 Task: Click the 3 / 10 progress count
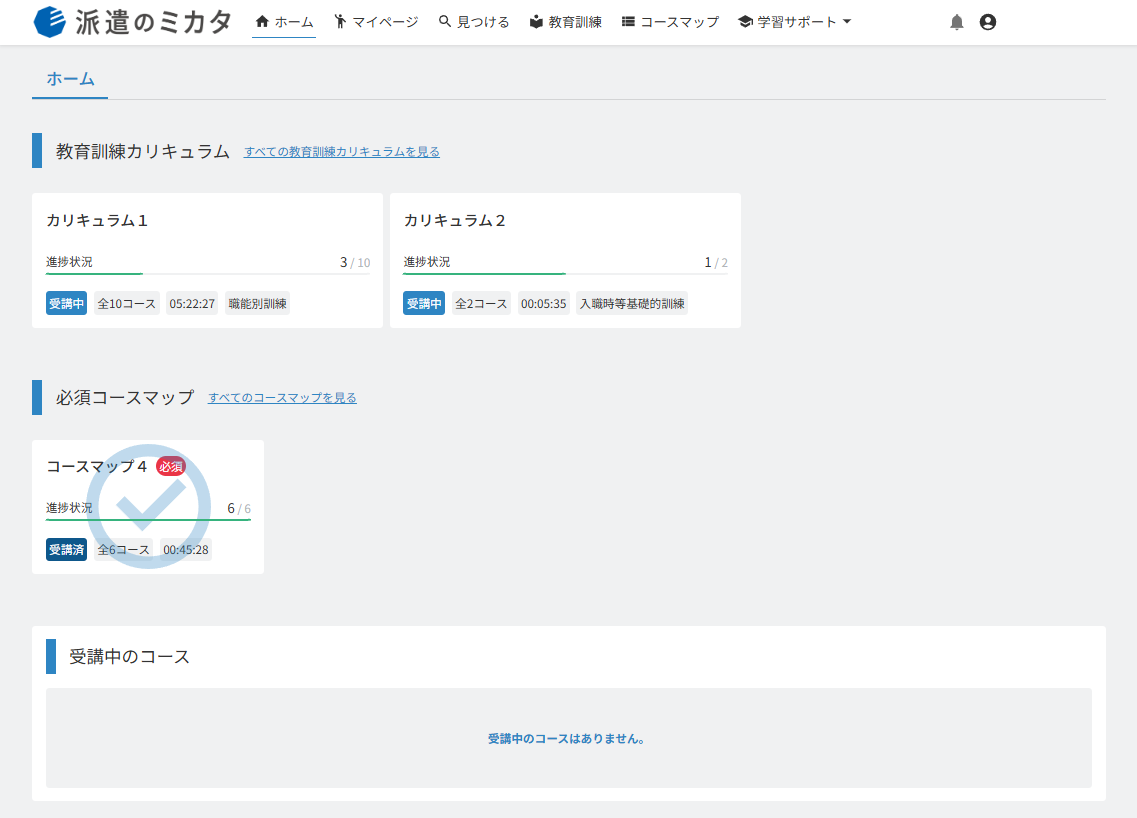(355, 263)
